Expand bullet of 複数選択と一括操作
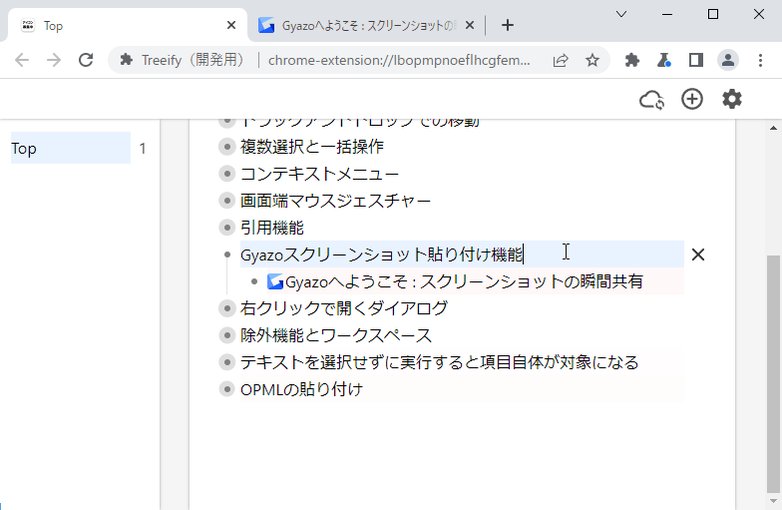Image resolution: width=782 pixels, height=510 pixels. point(227,147)
